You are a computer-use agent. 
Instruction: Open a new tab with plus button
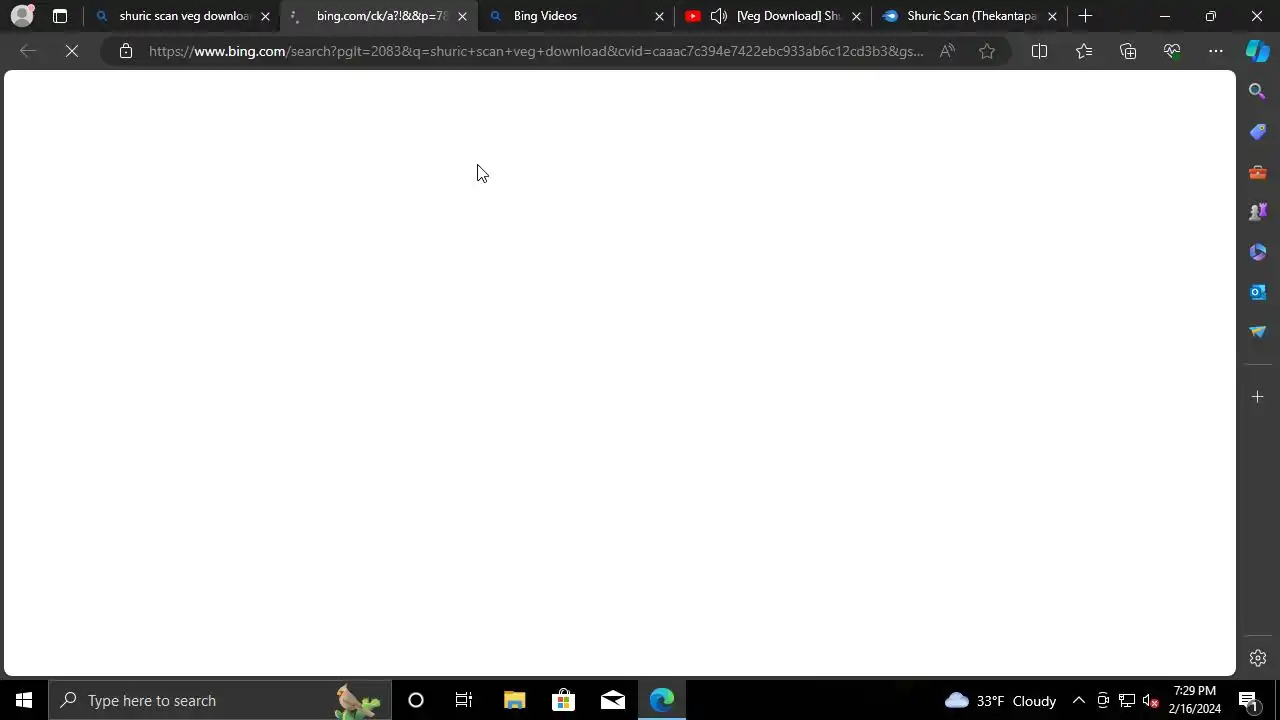click(1086, 16)
